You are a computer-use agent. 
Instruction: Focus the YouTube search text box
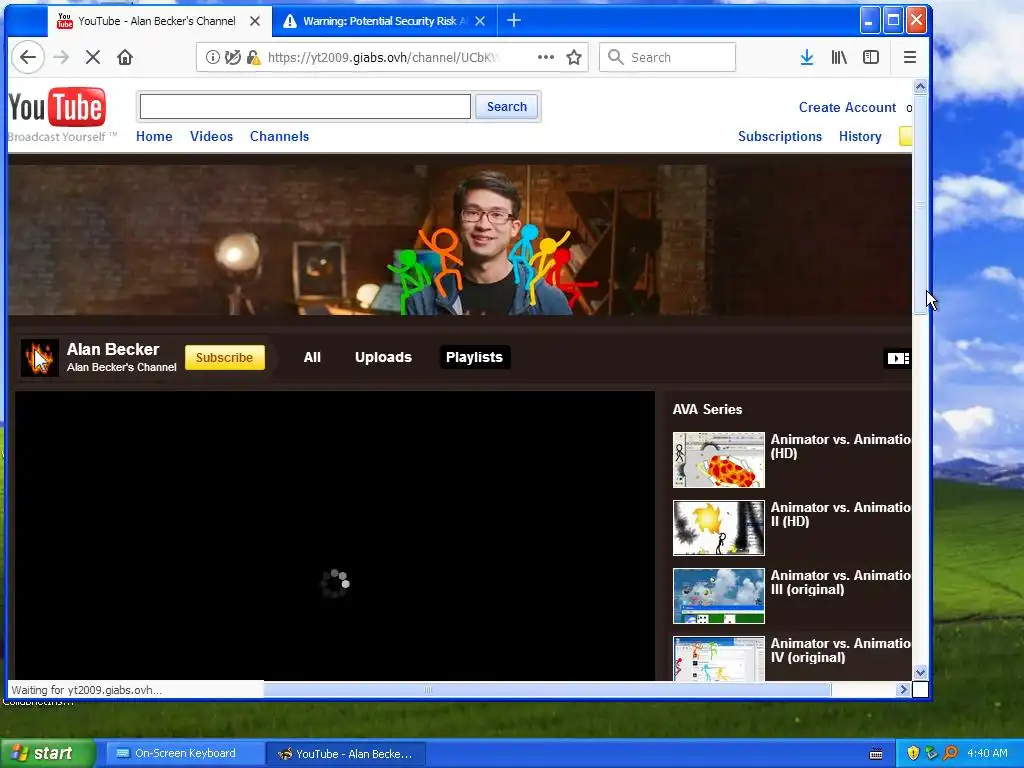305,106
